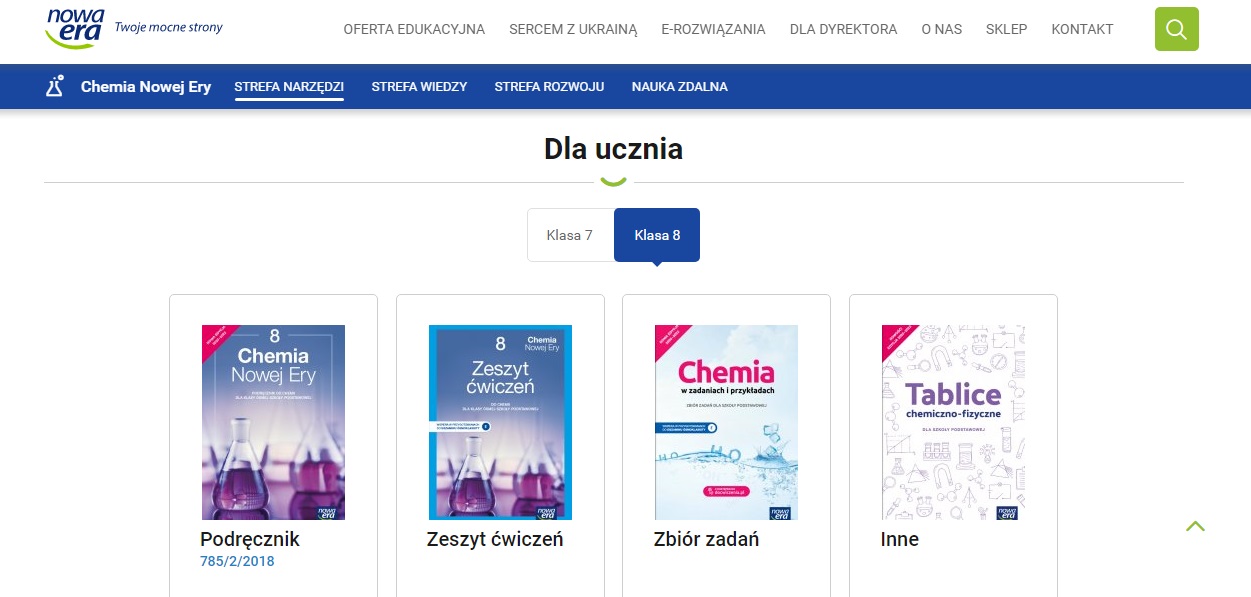
Task: Select Strefa Narzędzi section
Action: tap(289, 87)
